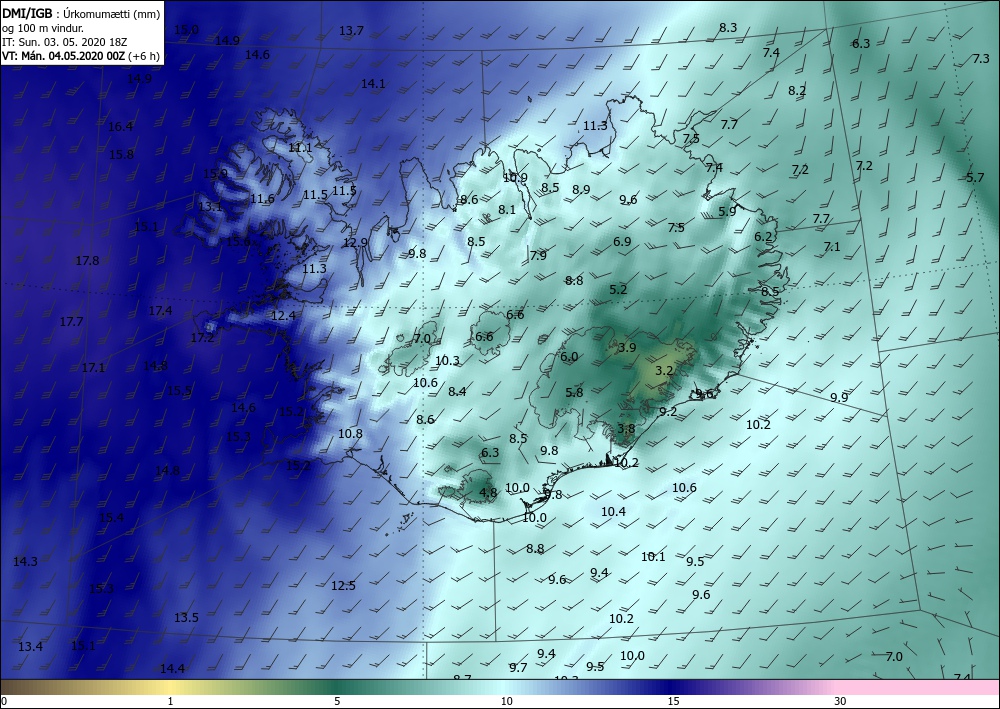1000x709 pixels.
Task: Select the map value 4.8
Action: 488,492
